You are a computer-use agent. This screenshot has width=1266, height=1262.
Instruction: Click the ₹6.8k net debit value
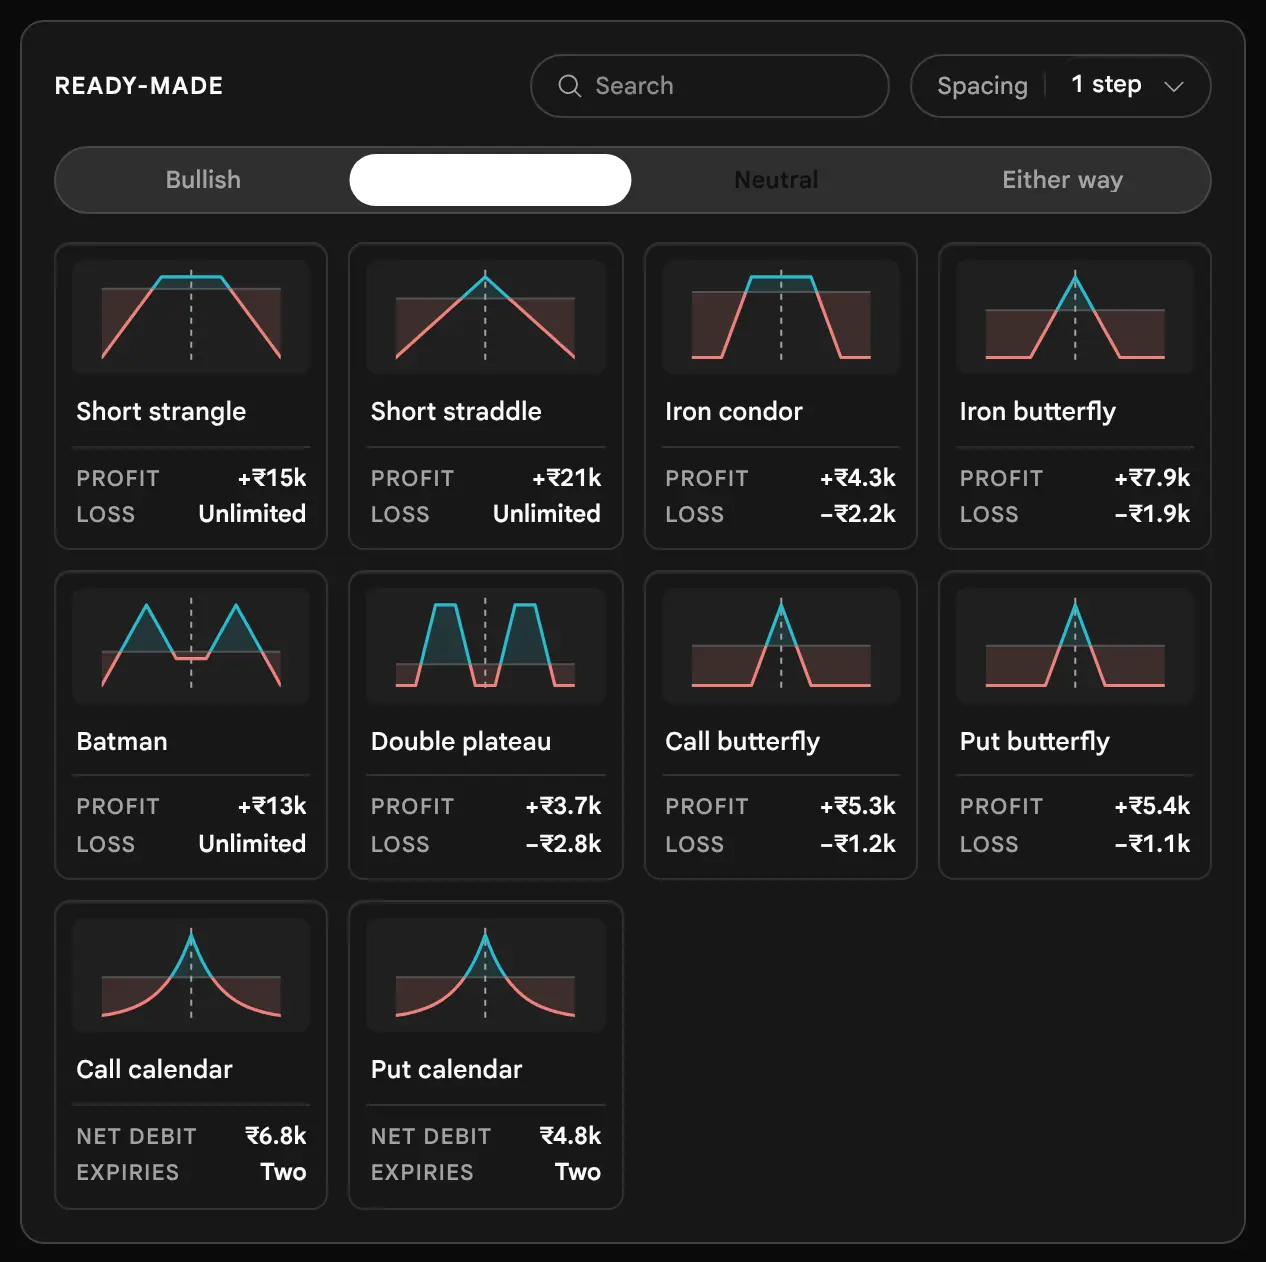tap(276, 1136)
